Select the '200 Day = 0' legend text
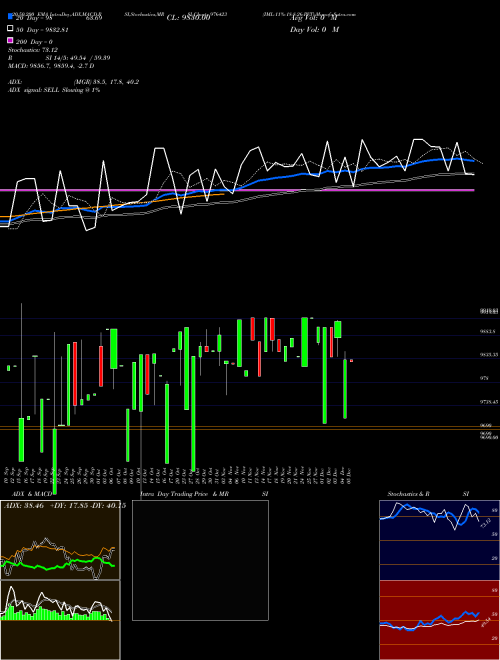 (35, 42)
